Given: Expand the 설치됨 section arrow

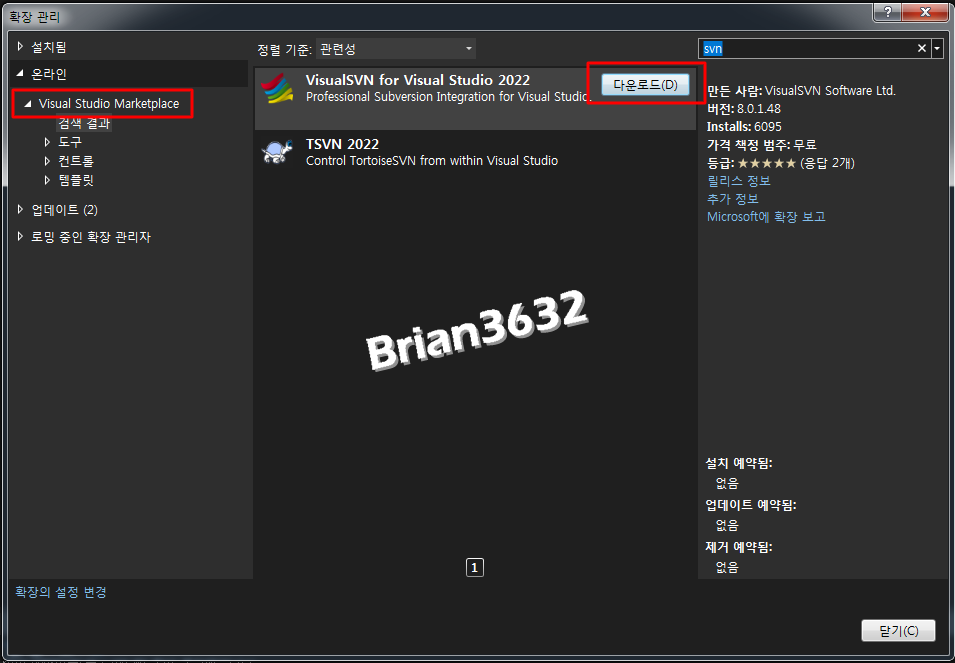Looking at the screenshot, I should [21, 46].
